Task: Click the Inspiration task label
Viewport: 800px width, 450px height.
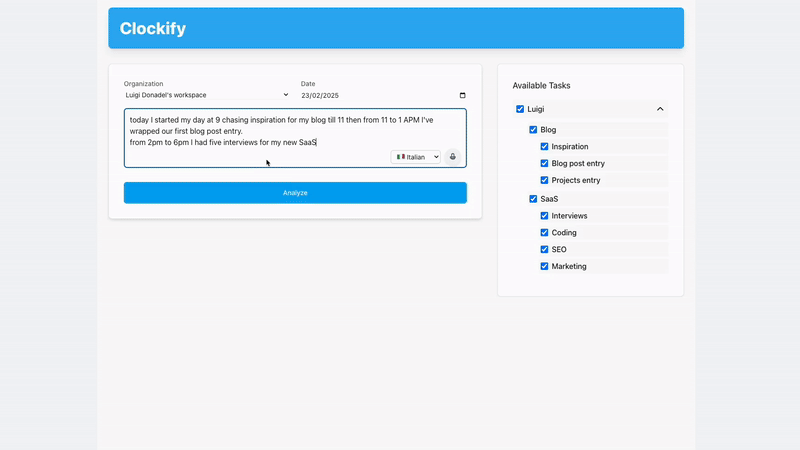Action: 570,146
